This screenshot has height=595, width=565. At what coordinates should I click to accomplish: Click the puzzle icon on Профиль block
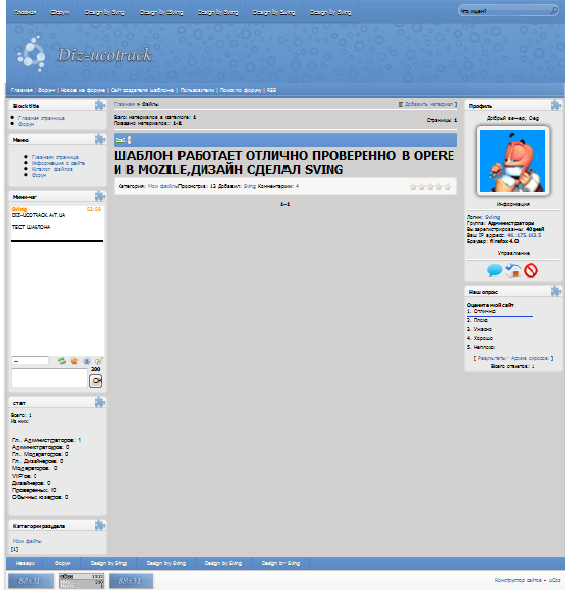pyautogui.click(x=556, y=105)
